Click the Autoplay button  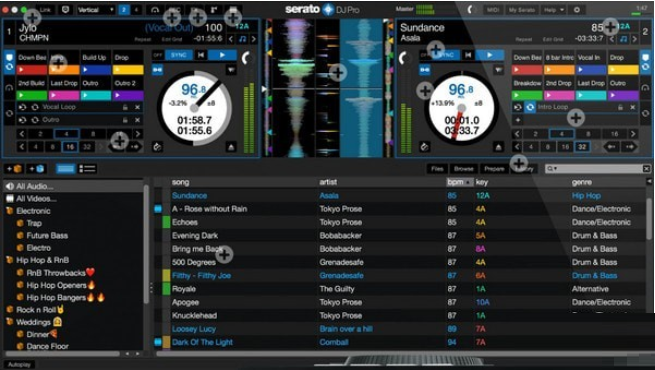(x=19, y=365)
